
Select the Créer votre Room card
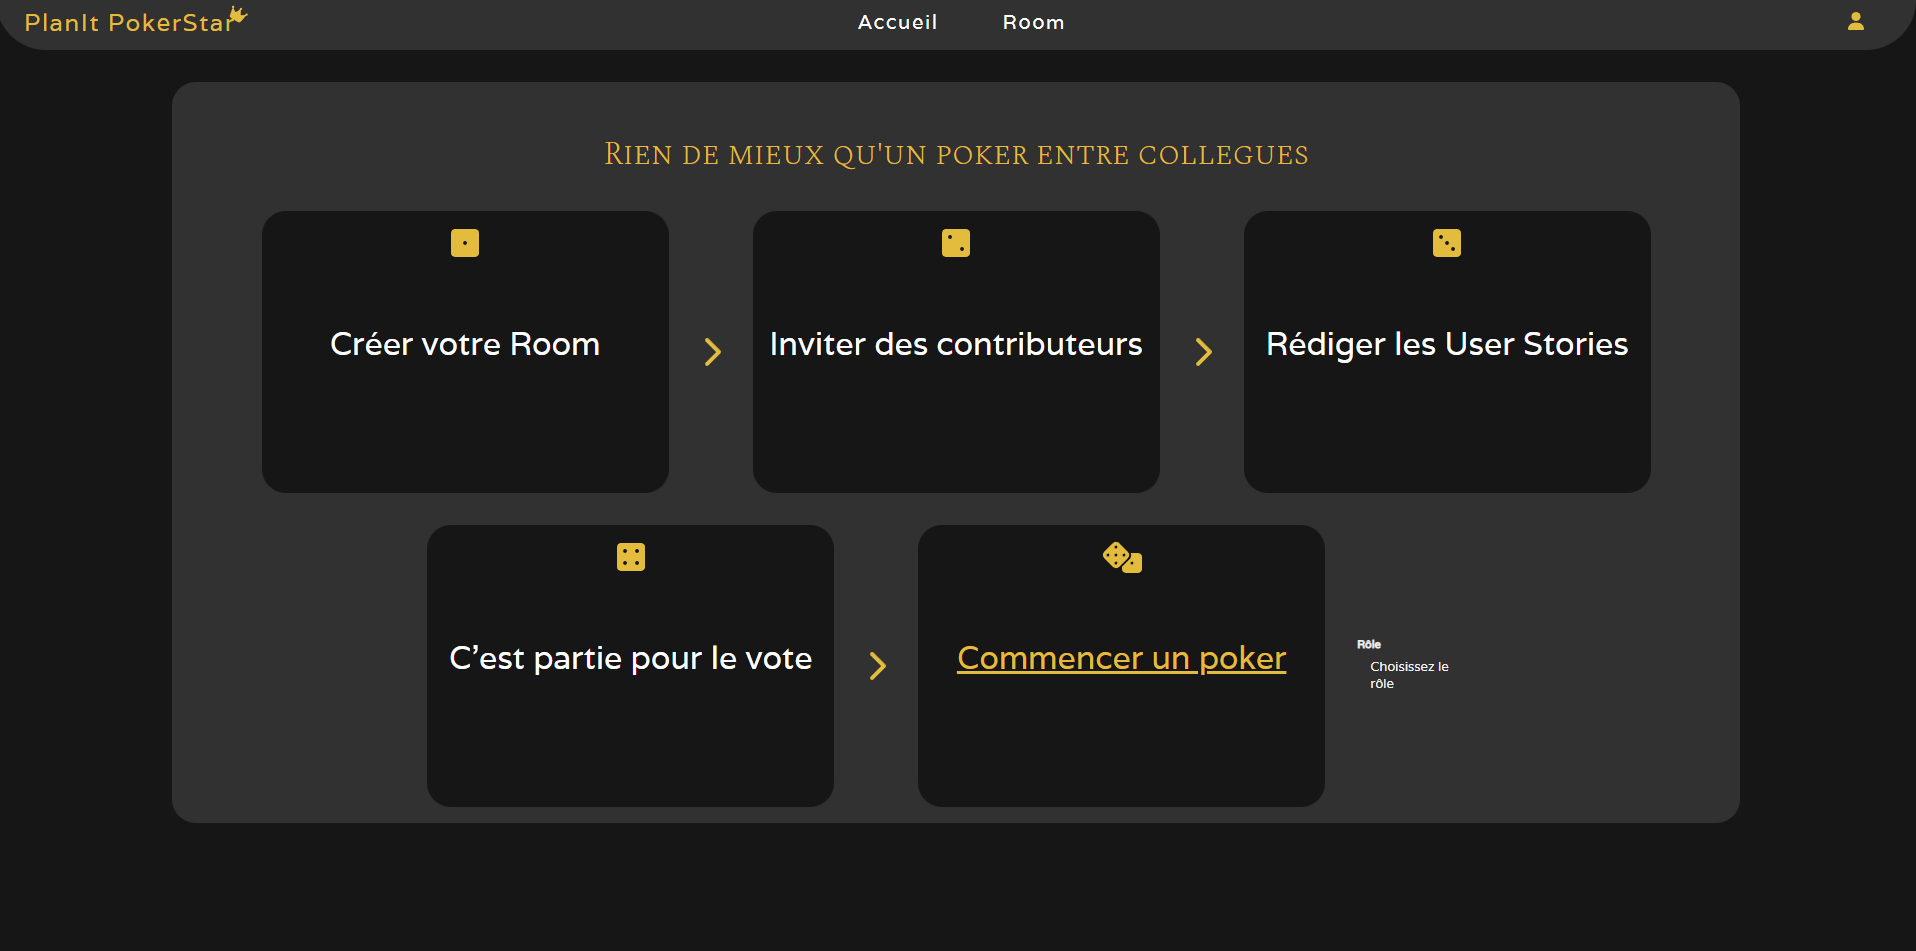465,352
